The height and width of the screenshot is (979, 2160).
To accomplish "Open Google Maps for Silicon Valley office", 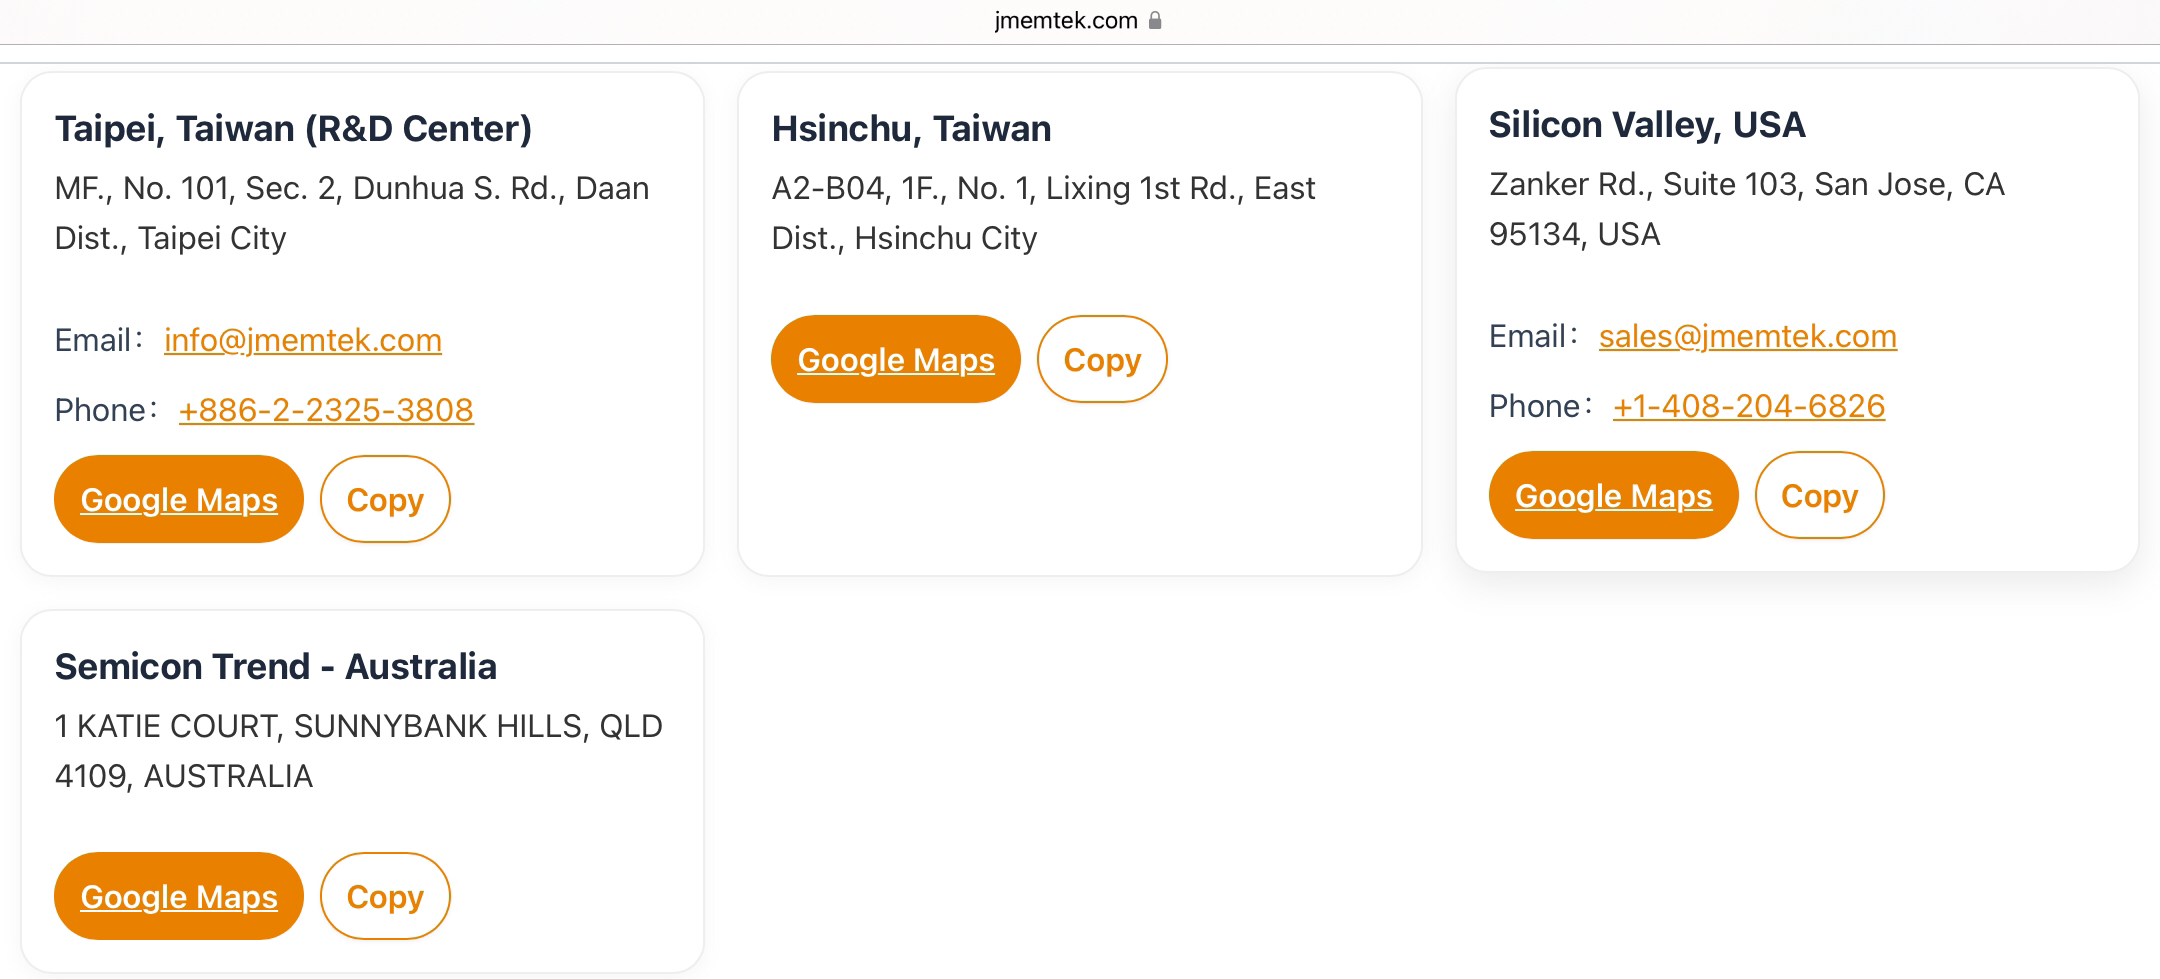I will pos(1613,495).
